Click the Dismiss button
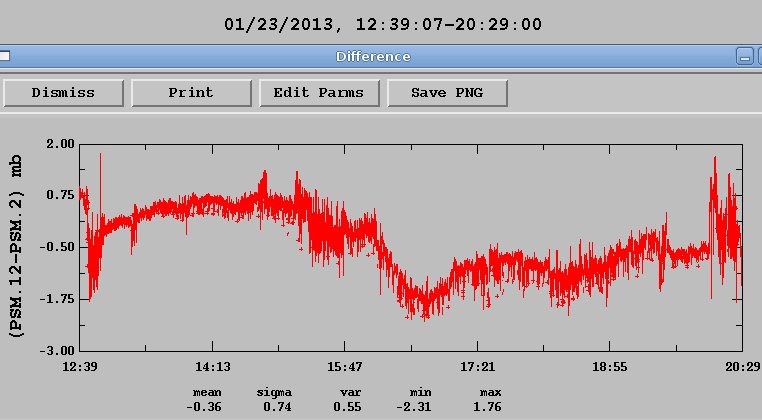Viewport: 762px width, 420px height. click(63, 93)
